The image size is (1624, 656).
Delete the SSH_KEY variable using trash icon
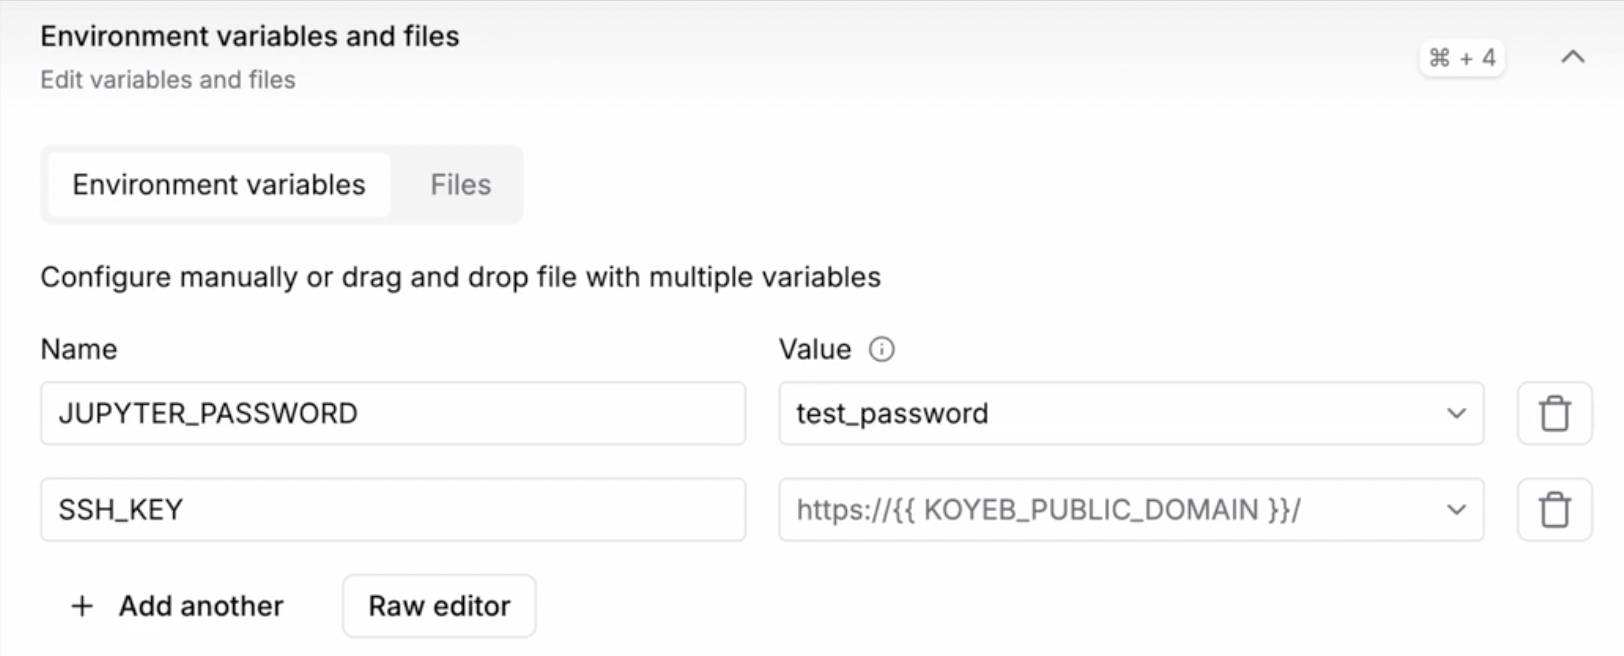pyautogui.click(x=1556, y=509)
